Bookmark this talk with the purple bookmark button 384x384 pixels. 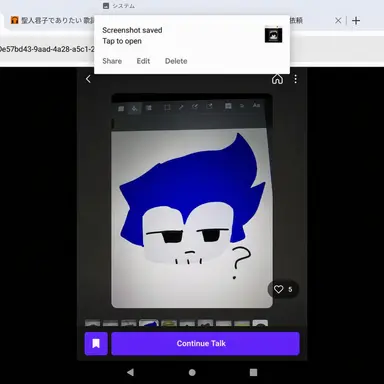coord(96,344)
